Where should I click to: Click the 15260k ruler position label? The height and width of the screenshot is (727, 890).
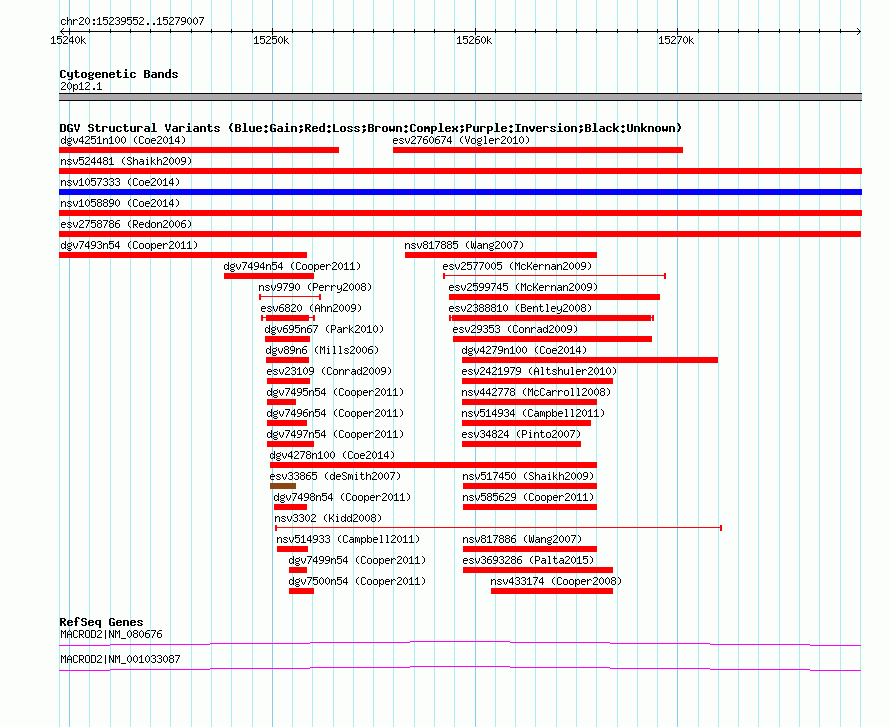click(475, 40)
